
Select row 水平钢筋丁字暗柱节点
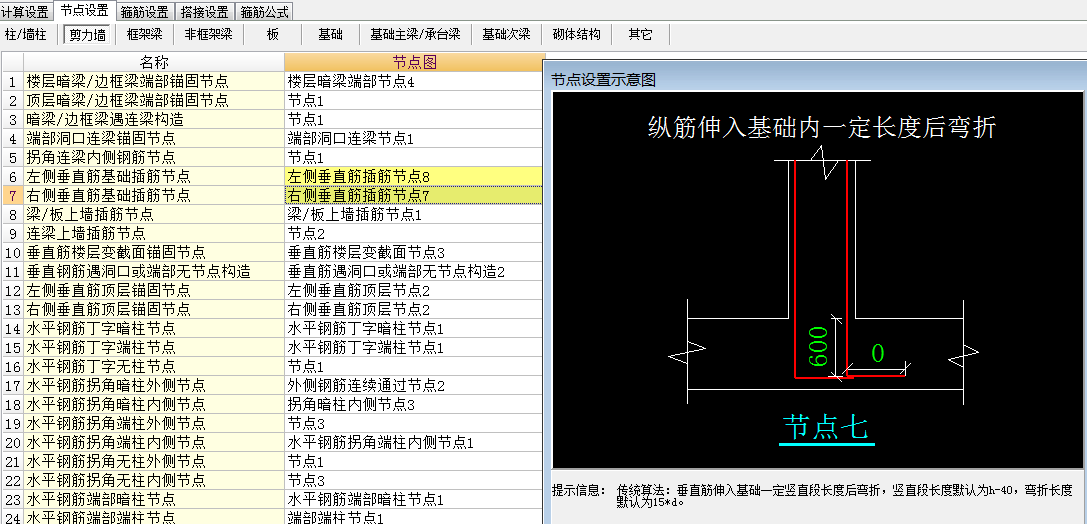(154, 329)
